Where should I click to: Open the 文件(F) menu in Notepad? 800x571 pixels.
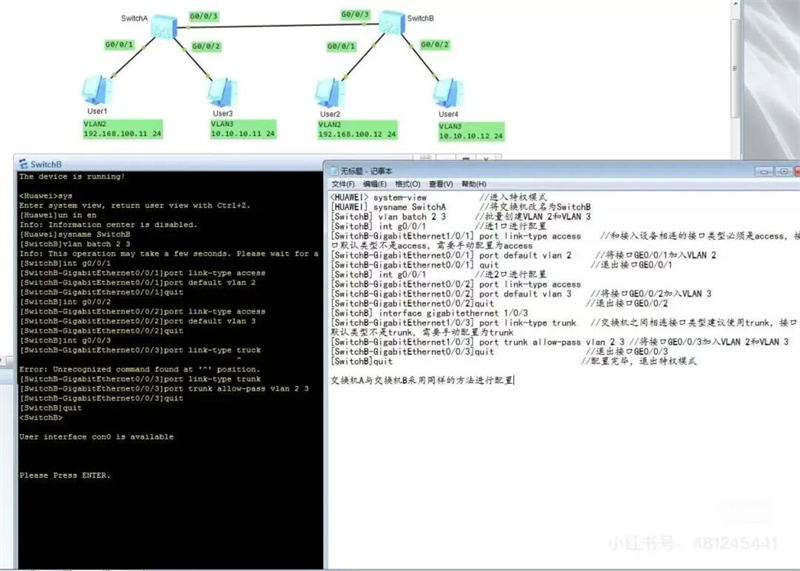[343, 185]
